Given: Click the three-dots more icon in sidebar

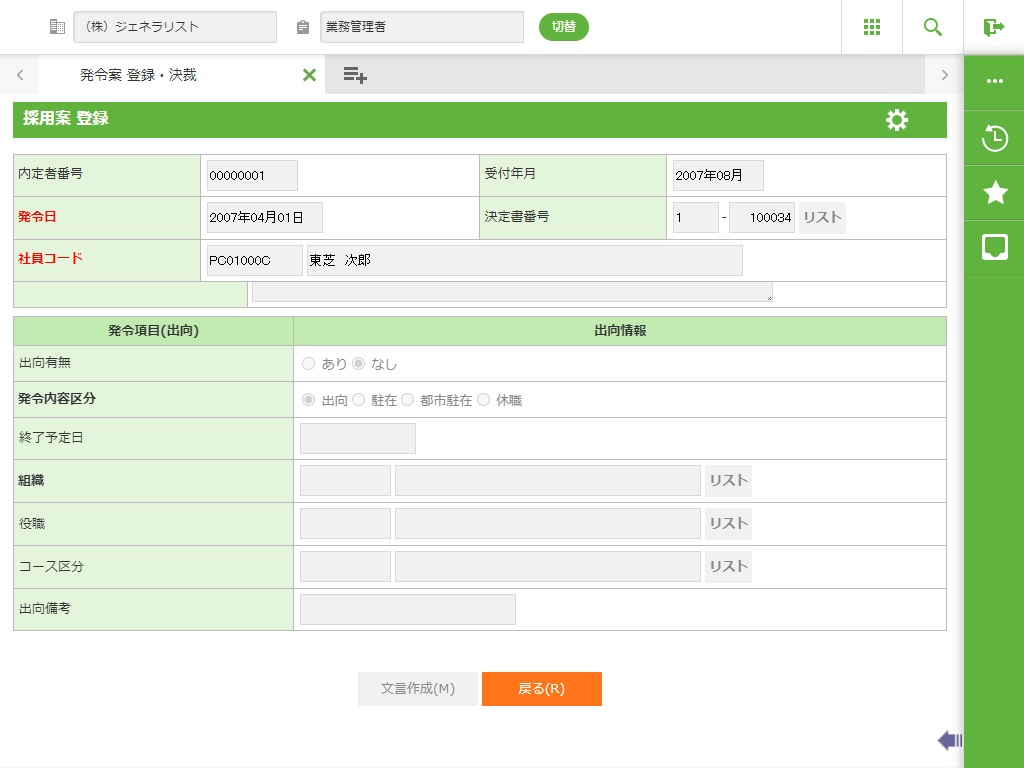Looking at the screenshot, I should click(x=995, y=82).
